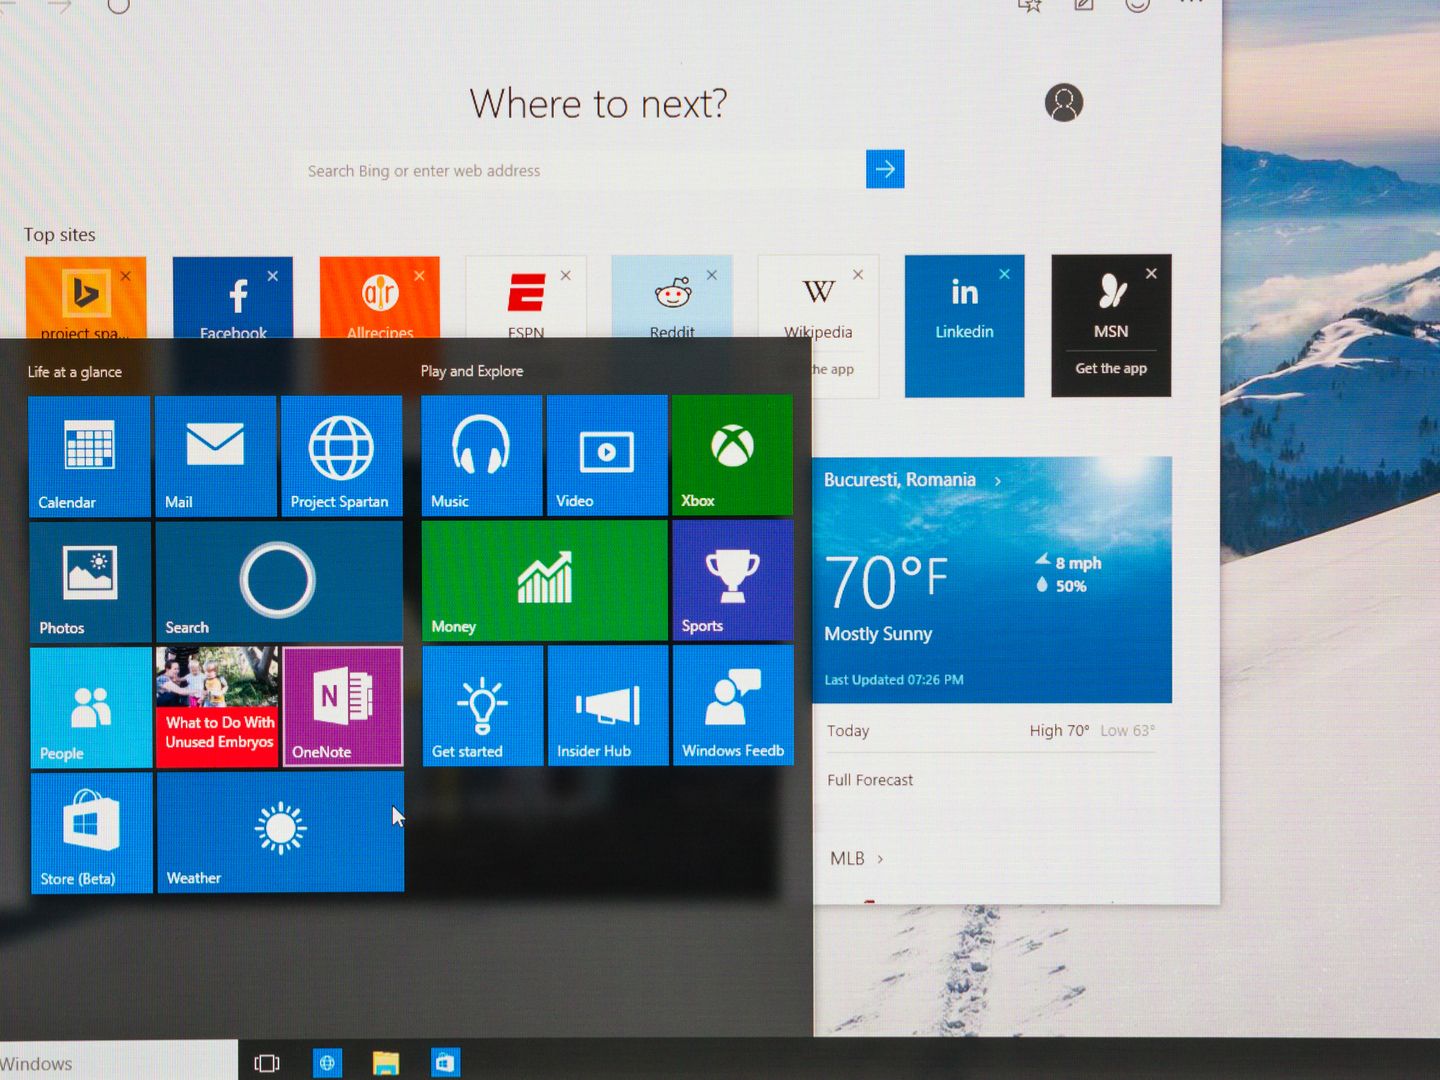Open the Money tile
This screenshot has height=1080, width=1440.
click(x=544, y=581)
